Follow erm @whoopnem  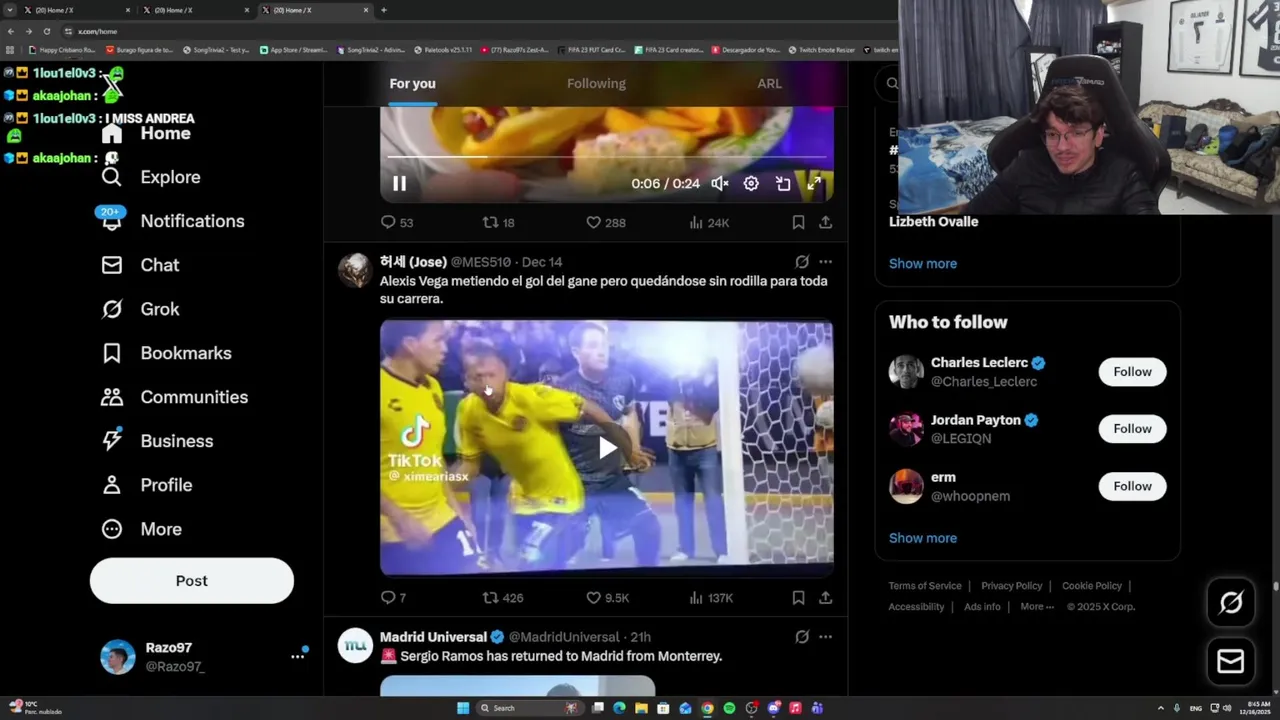pos(1132,486)
